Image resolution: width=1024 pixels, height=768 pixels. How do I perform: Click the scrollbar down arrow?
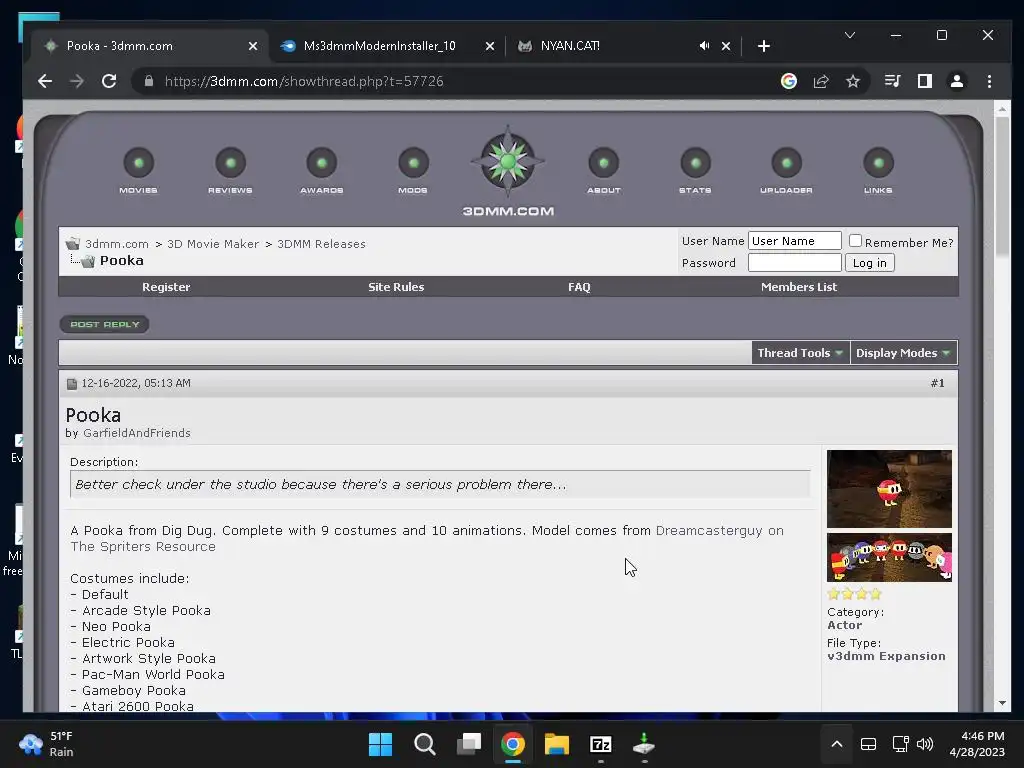click(x=1002, y=703)
